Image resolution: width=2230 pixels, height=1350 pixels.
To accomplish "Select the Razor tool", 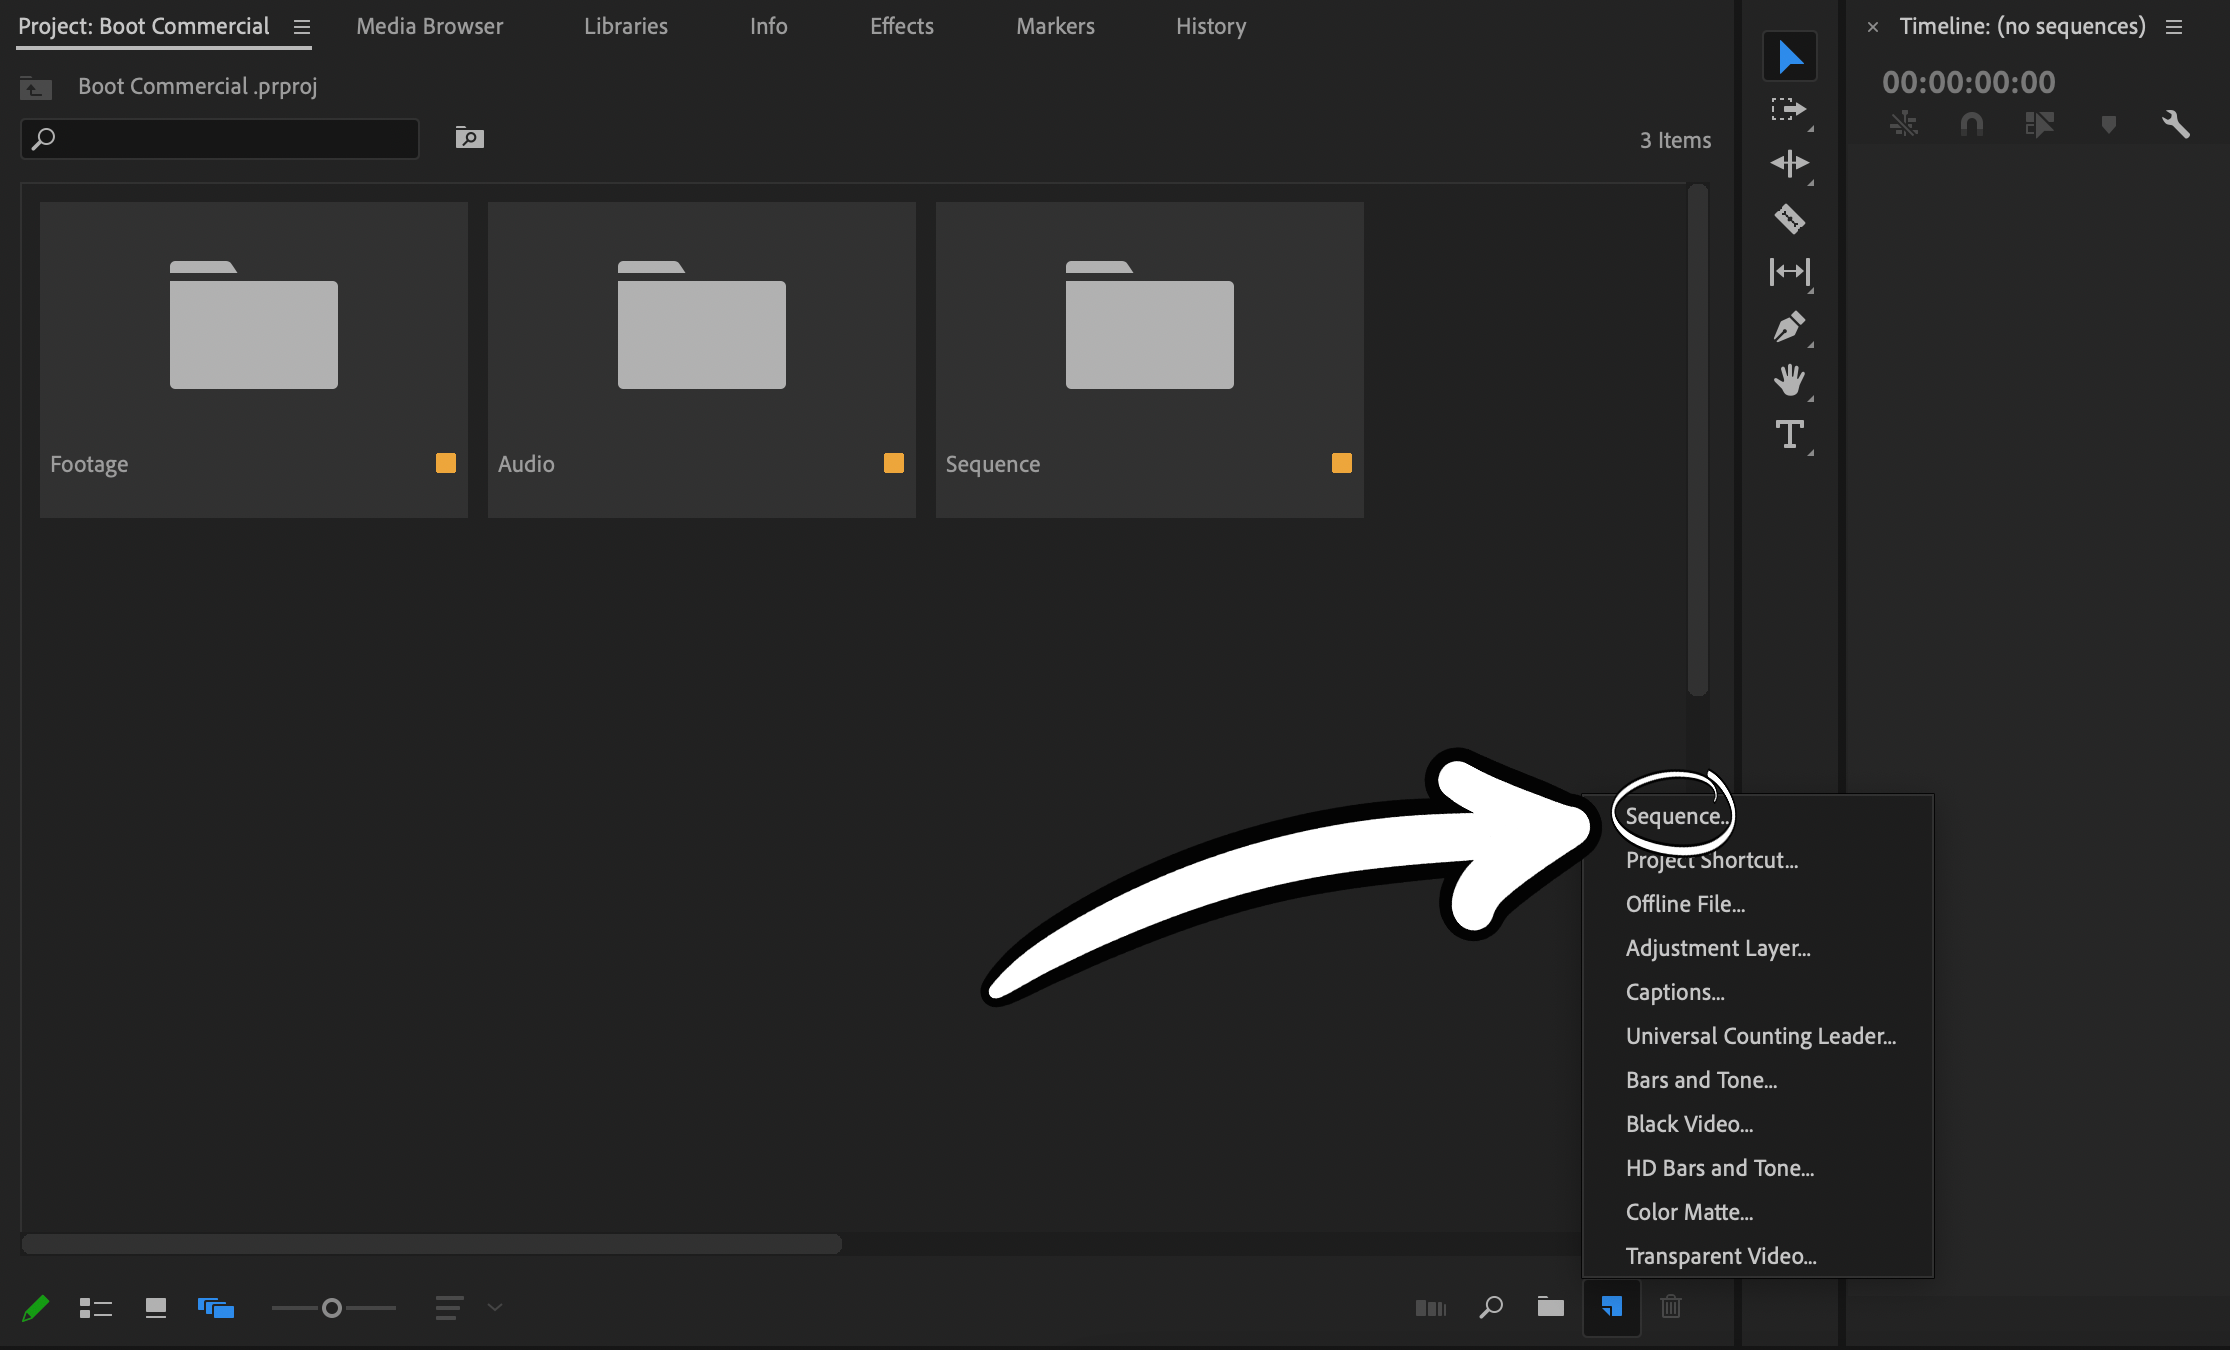I will (x=1789, y=218).
